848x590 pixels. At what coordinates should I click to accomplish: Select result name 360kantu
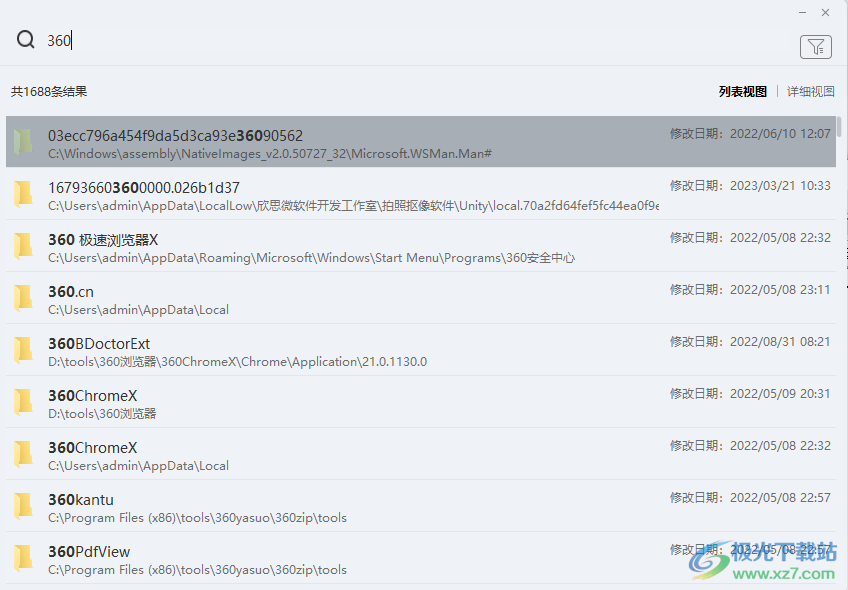coord(81,499)
